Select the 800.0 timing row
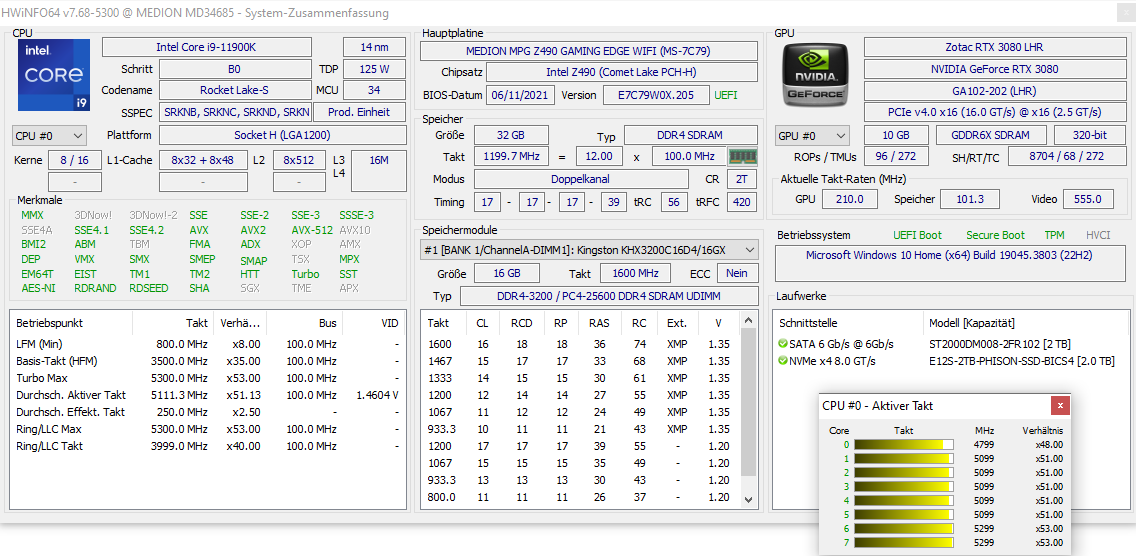This screenshot has width=1136, height=556. coord(582,497)
